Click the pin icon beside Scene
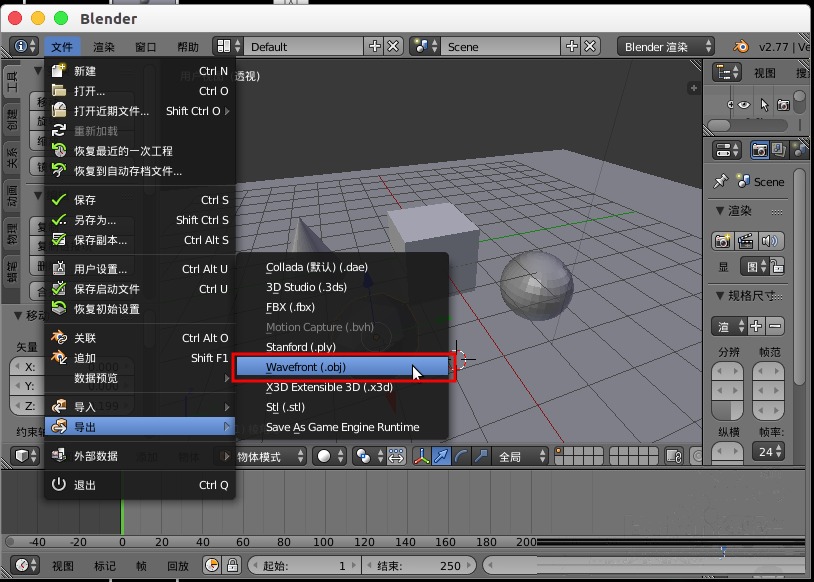 click(721, 181)
